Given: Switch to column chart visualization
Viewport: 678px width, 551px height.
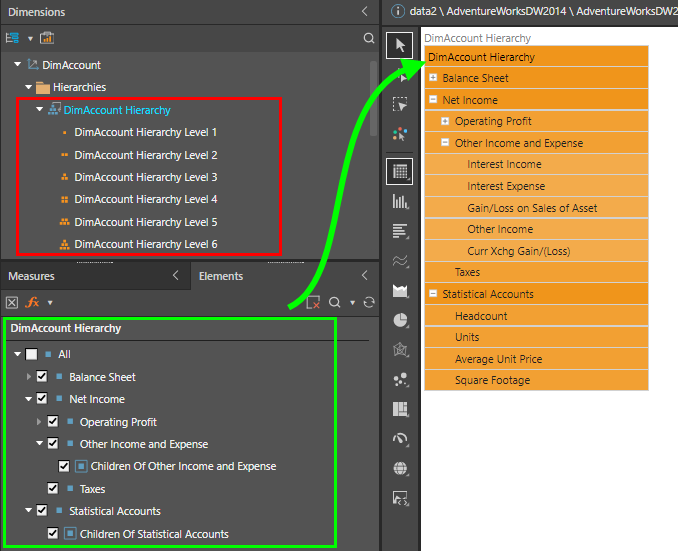Looking at the screenshot, I should pyautogui.click(x=400, y=201).
